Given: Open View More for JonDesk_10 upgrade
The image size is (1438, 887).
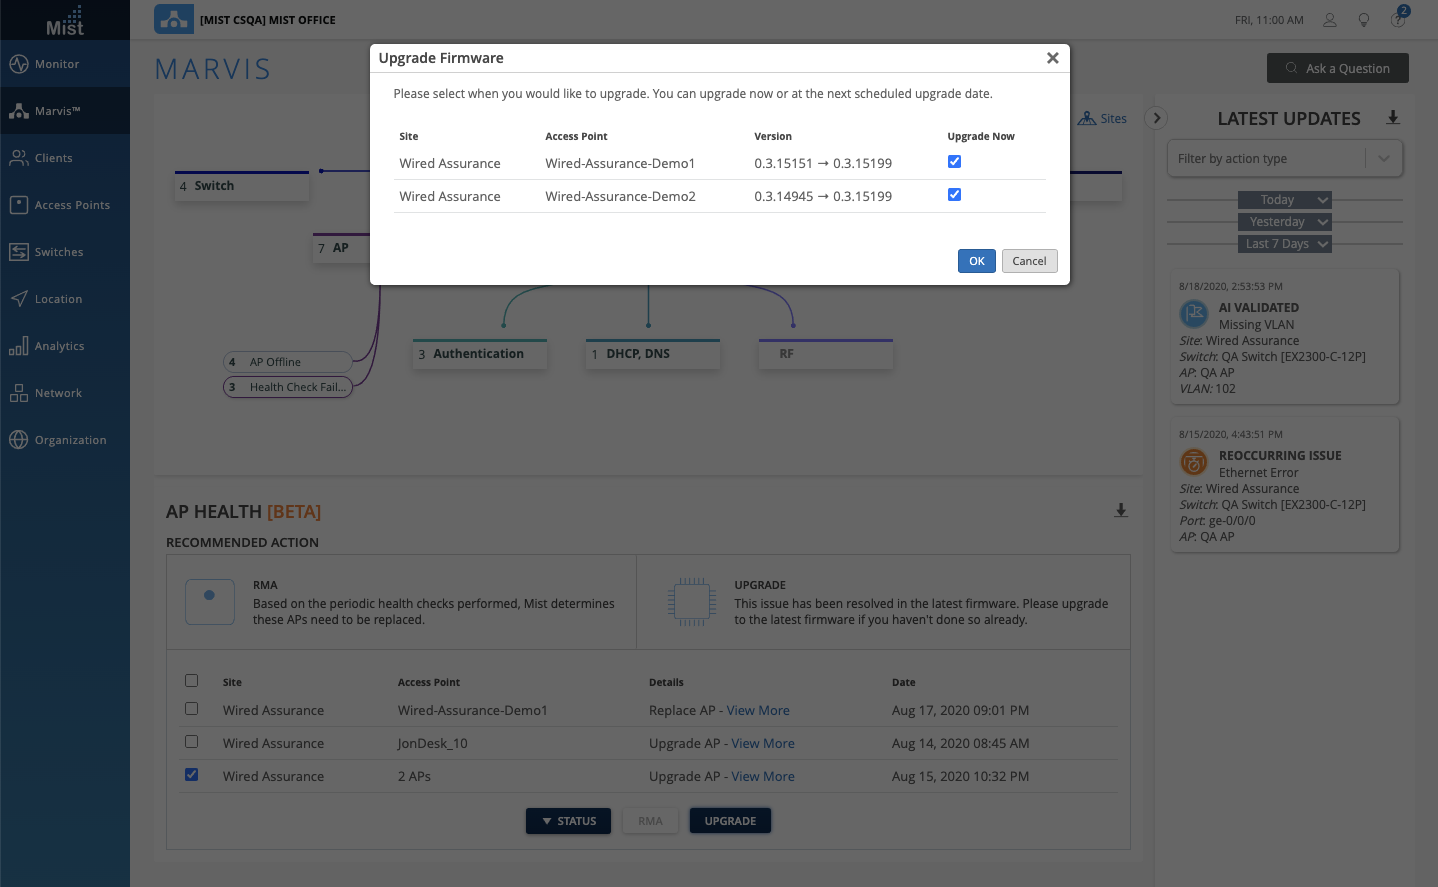Looking at the screenshot, I should pyautogui.click(x=763, y=743).
